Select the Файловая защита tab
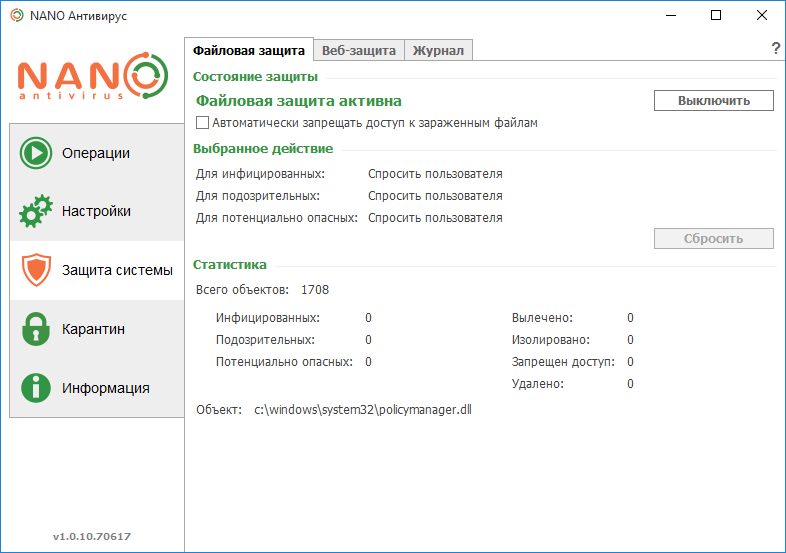The height and width of the screenshot is (553, 786). tap(249, 50)
